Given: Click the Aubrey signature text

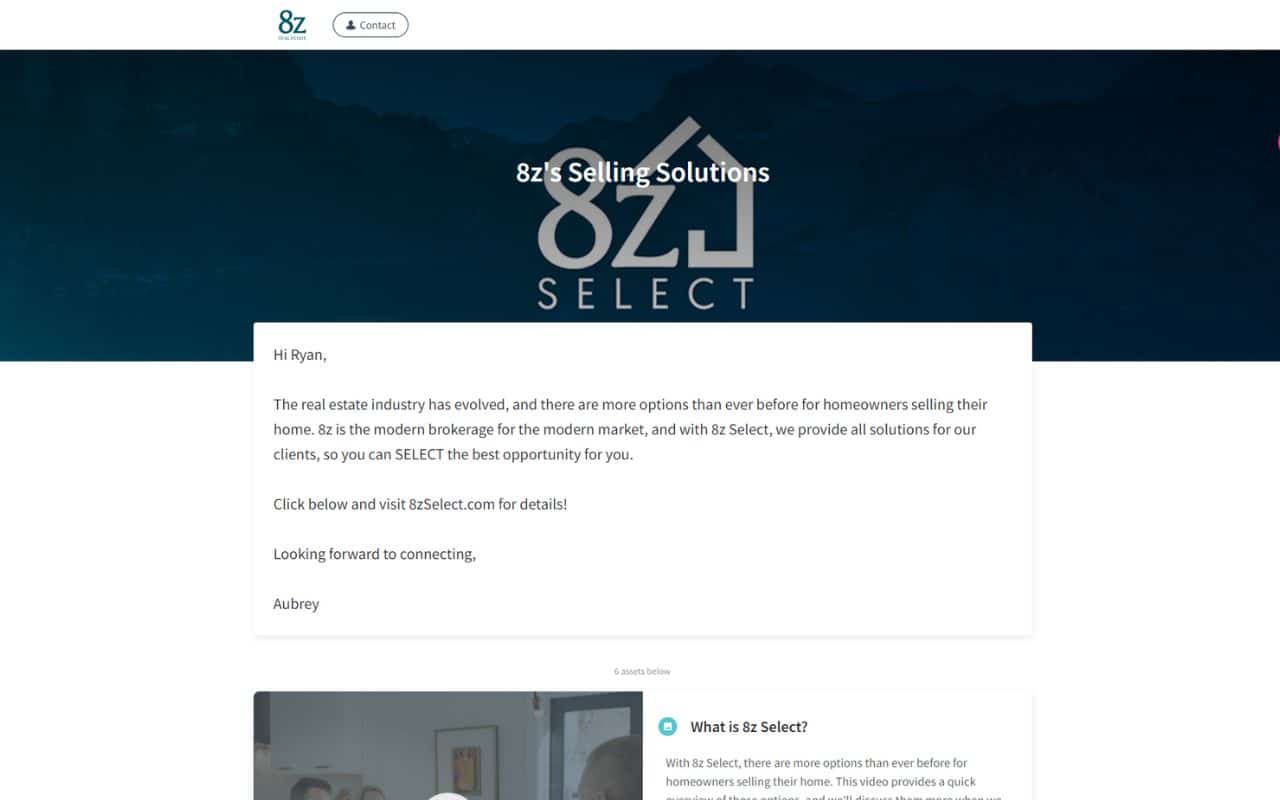Looking at the screenshot, I should [x=296, y=604].
